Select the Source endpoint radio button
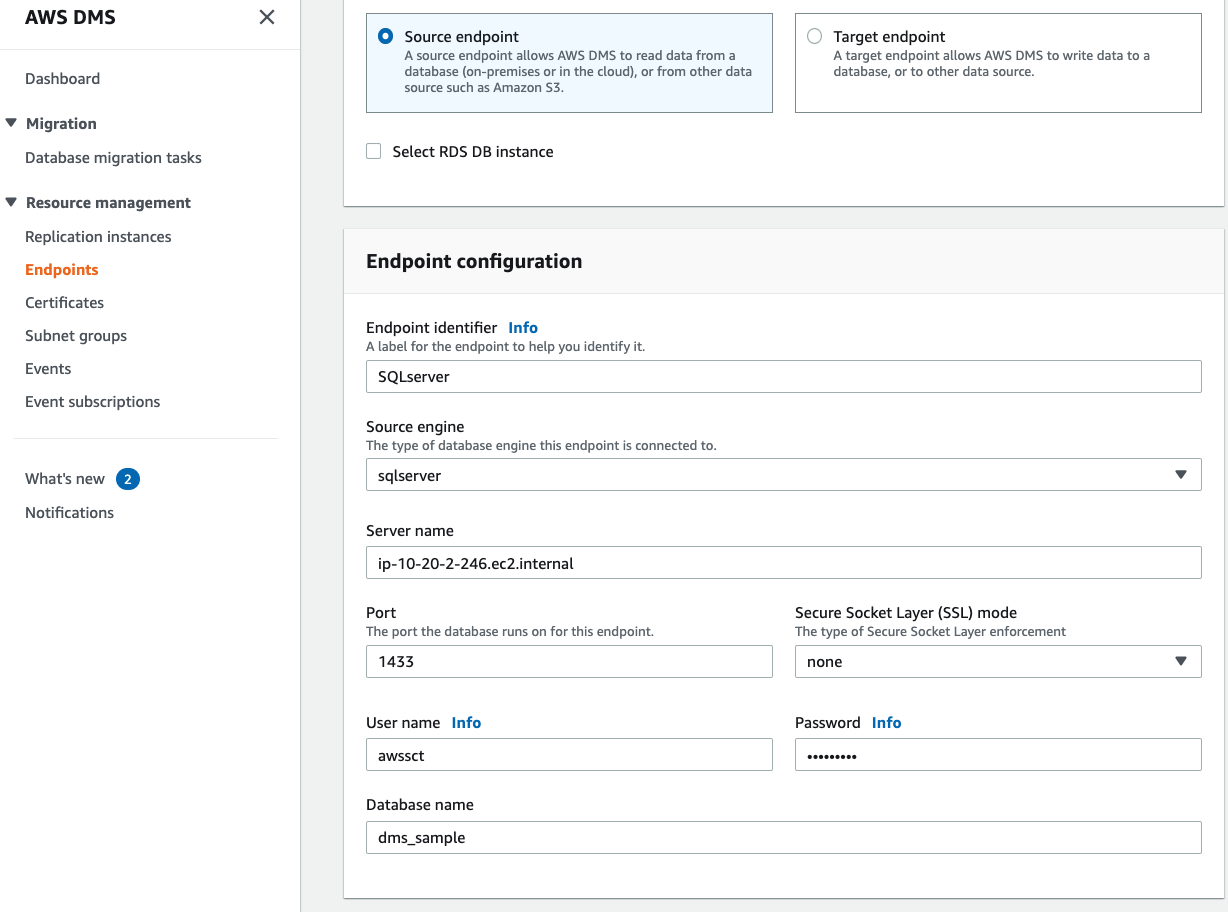Image resolution: width=1228 pixels, height=912 pixels. tap(386, 36)
